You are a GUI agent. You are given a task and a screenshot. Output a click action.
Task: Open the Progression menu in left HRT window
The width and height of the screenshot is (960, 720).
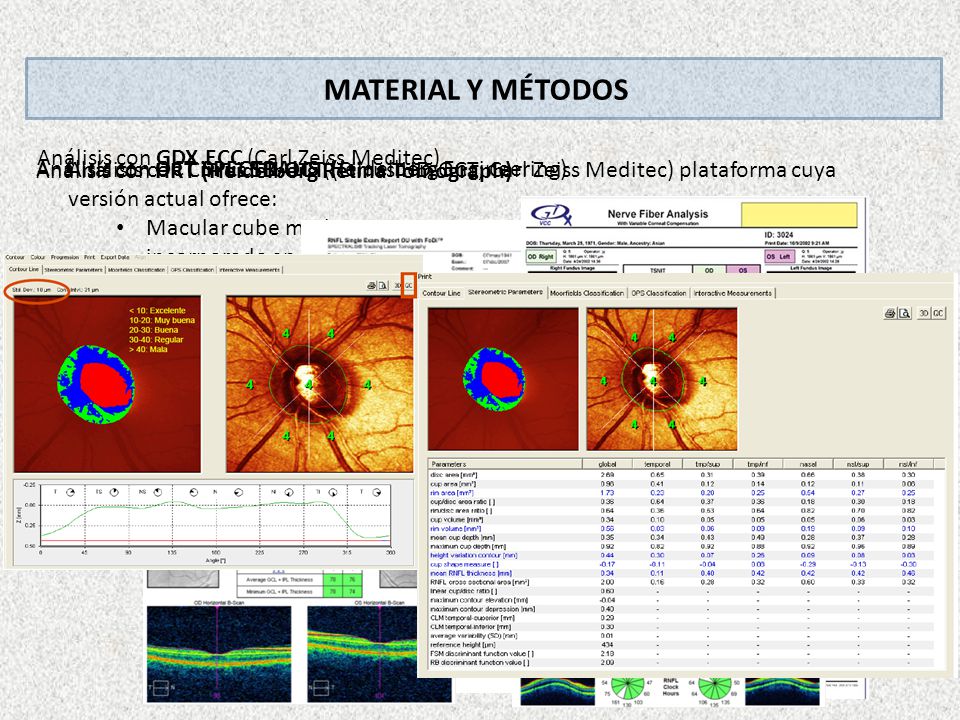click(x=65, y=257)
